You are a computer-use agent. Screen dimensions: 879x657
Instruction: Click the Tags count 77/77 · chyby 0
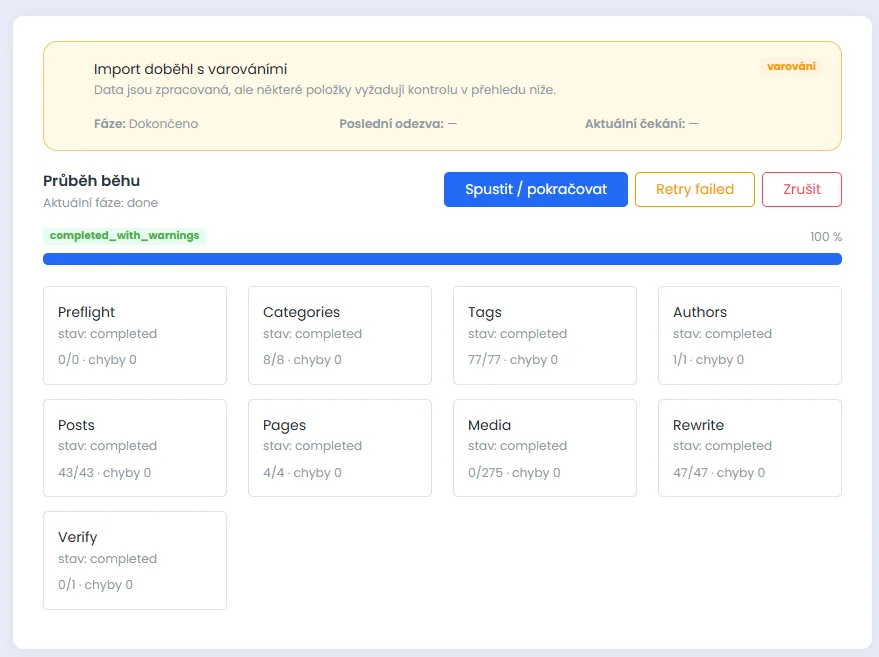pyautogui.click(x=513, y=359)
